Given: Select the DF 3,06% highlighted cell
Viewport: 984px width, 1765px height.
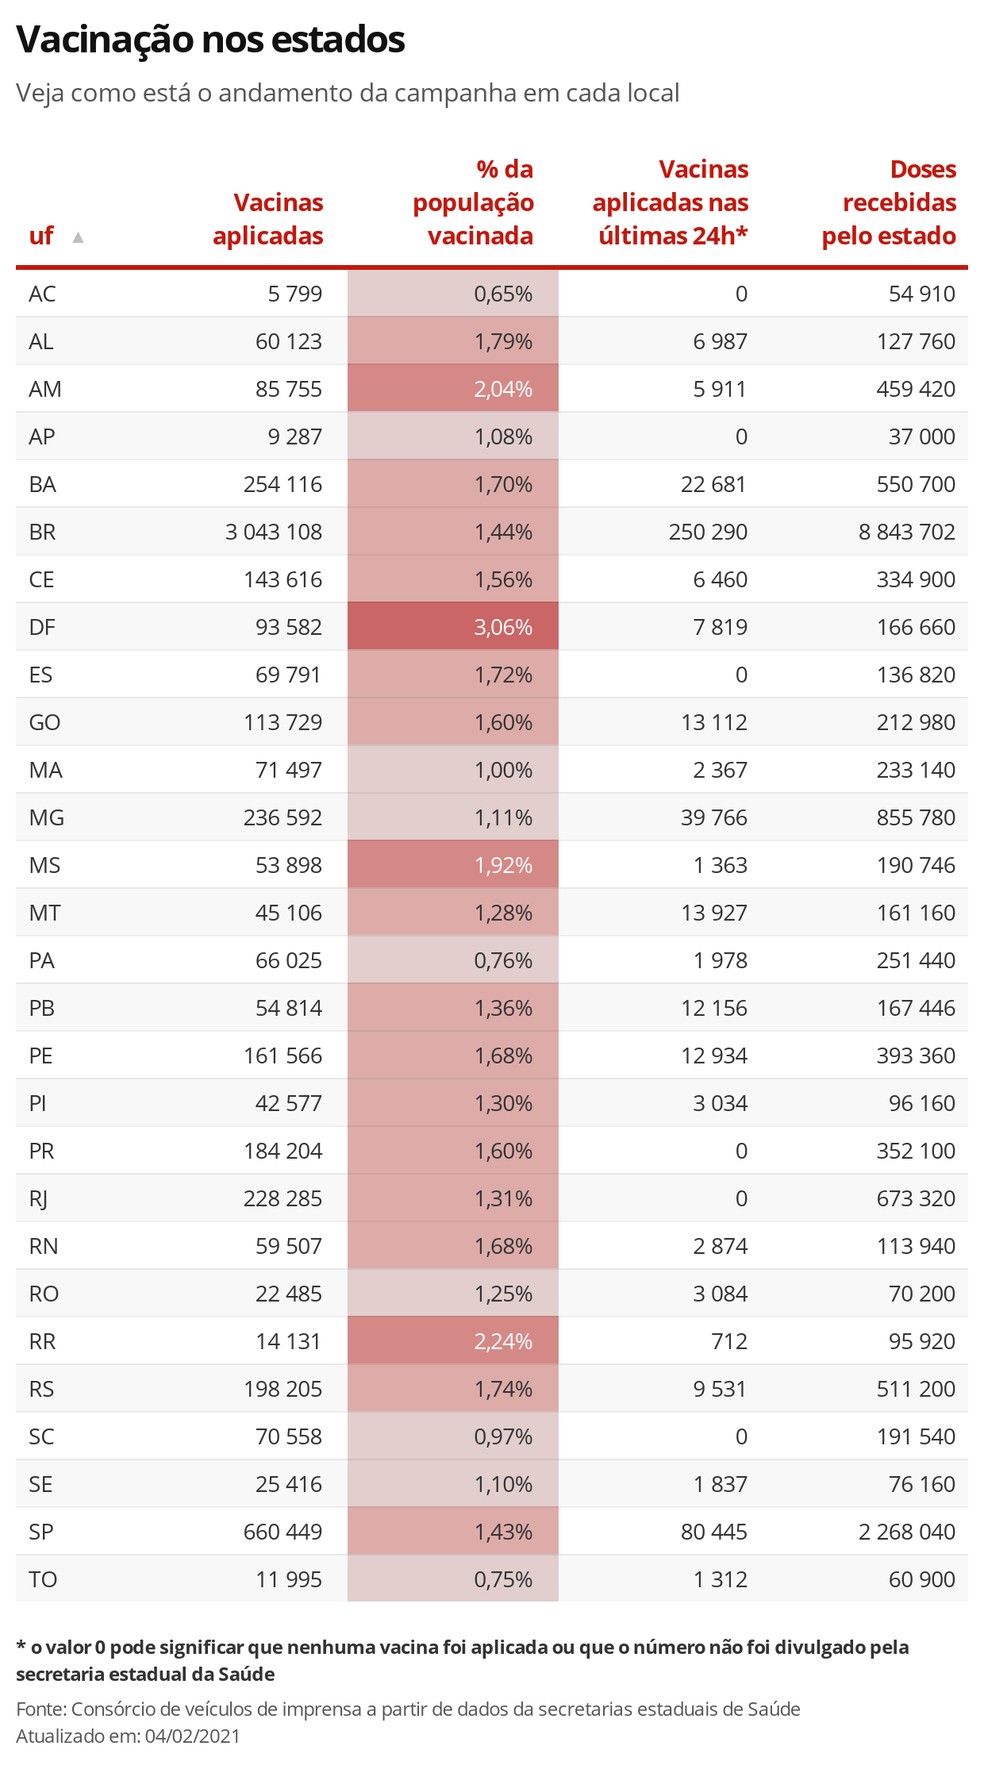Looking at the screenshot, I should (453, 627).
